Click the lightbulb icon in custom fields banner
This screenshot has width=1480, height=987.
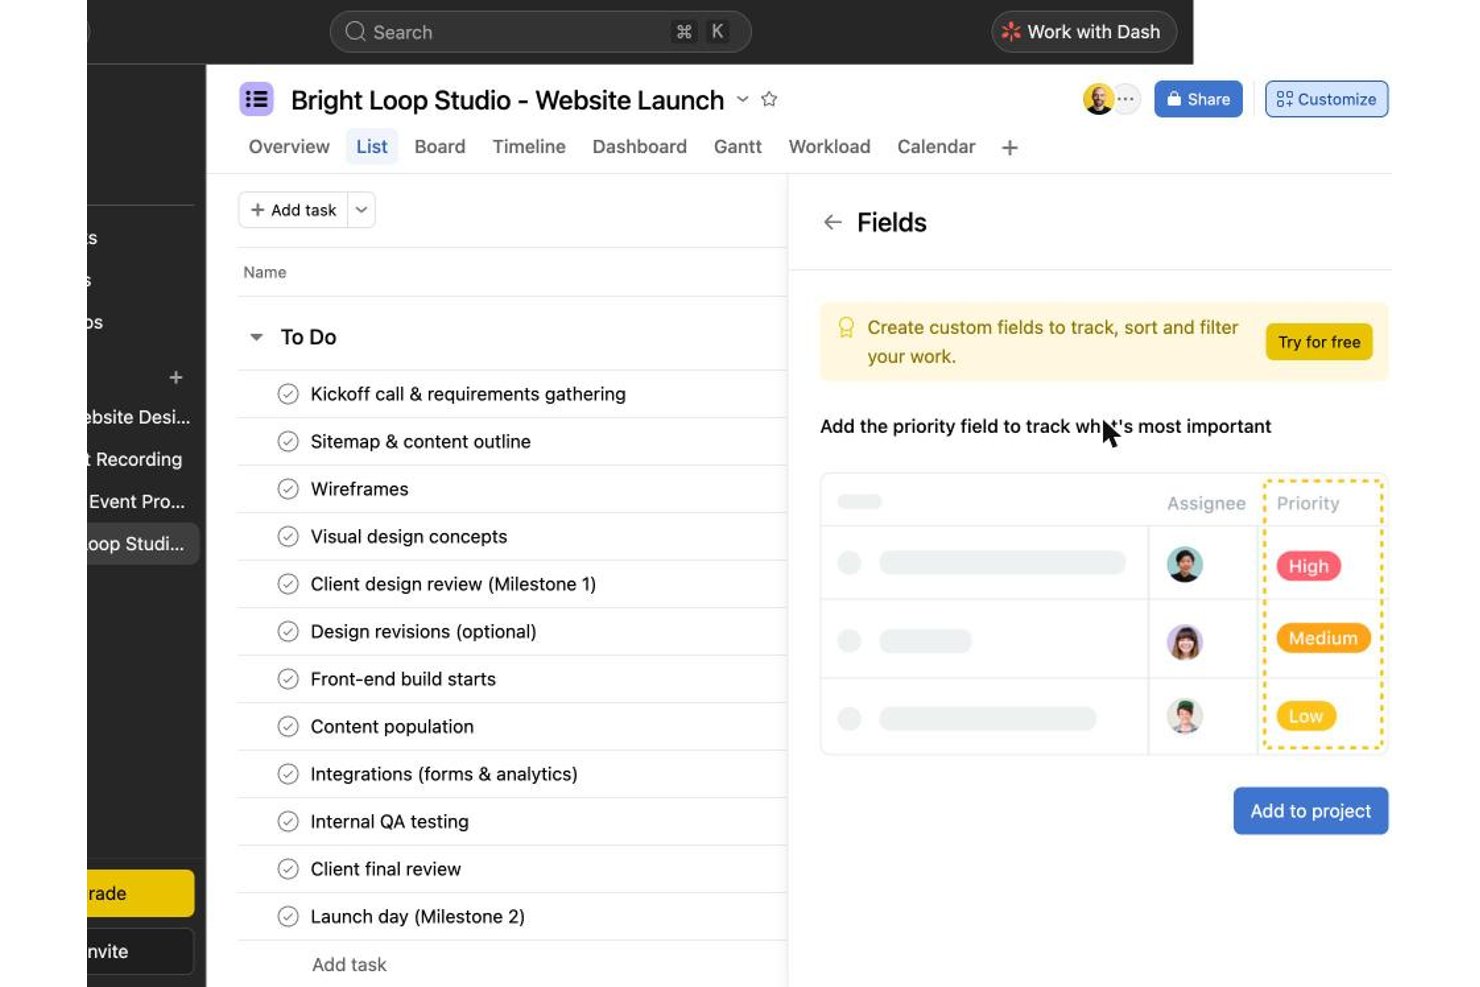[x=846, y=327]
